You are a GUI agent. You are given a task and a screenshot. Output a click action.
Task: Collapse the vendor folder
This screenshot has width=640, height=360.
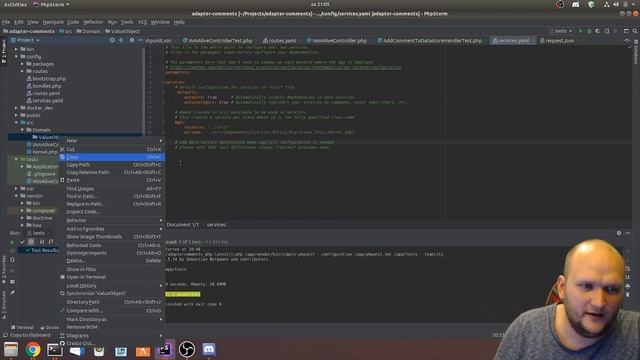17,196
